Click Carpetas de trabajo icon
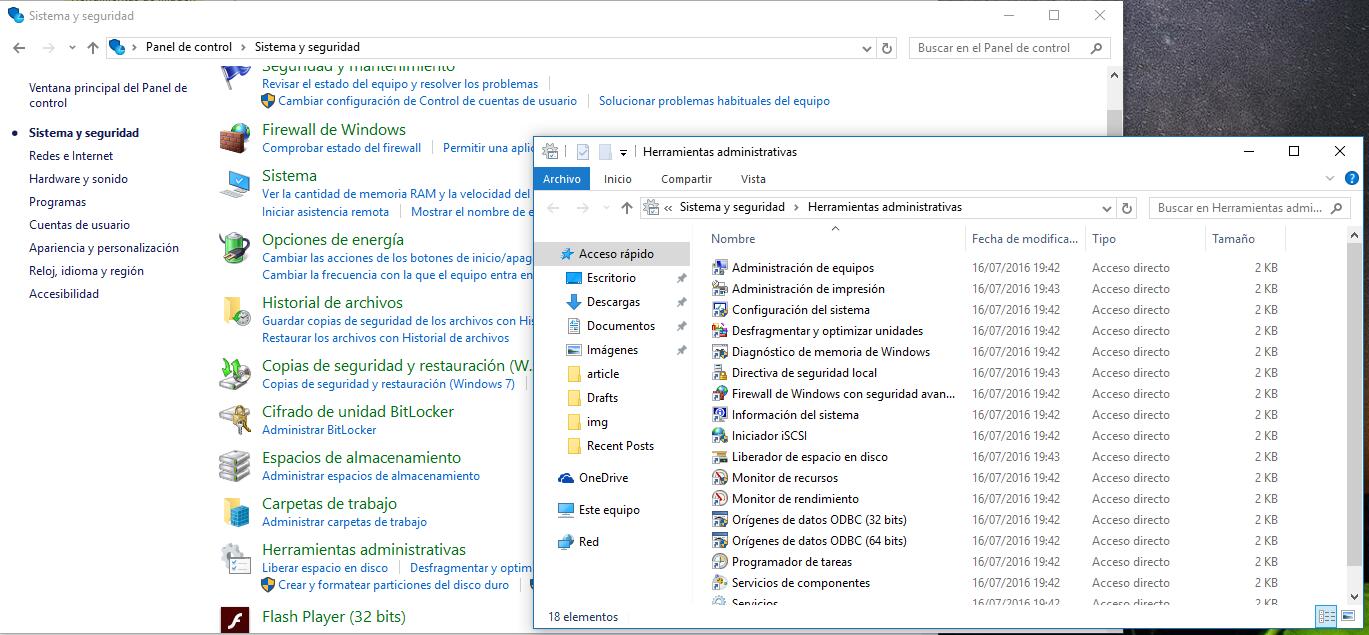 click(235, 512)
